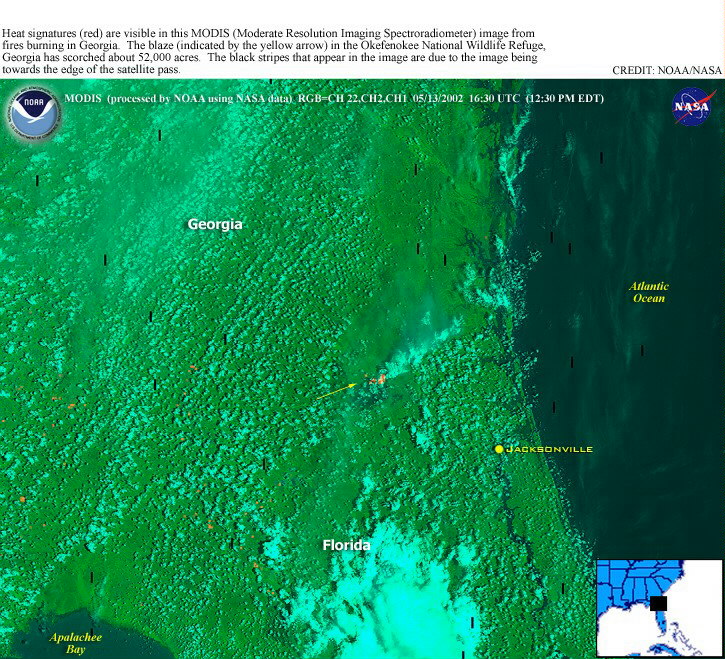The width and height of the screenshot is (725, 659).
Task: Click the JACKSONVILLE city name text
Action: 549,449
